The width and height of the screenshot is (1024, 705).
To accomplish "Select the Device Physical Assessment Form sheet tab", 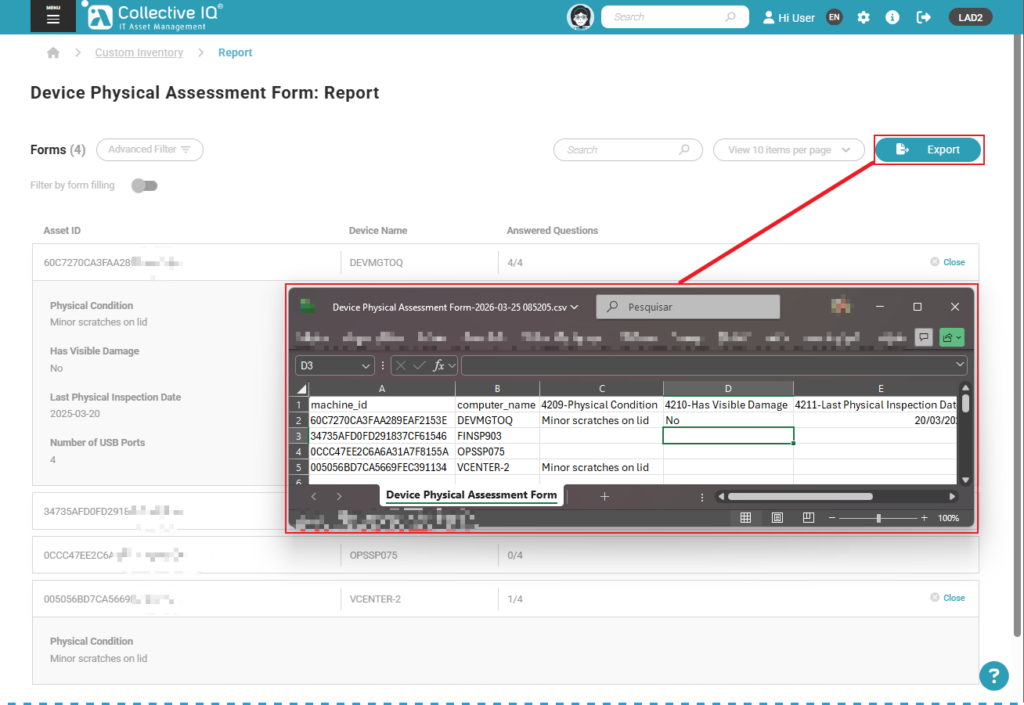I will (471, 496).
